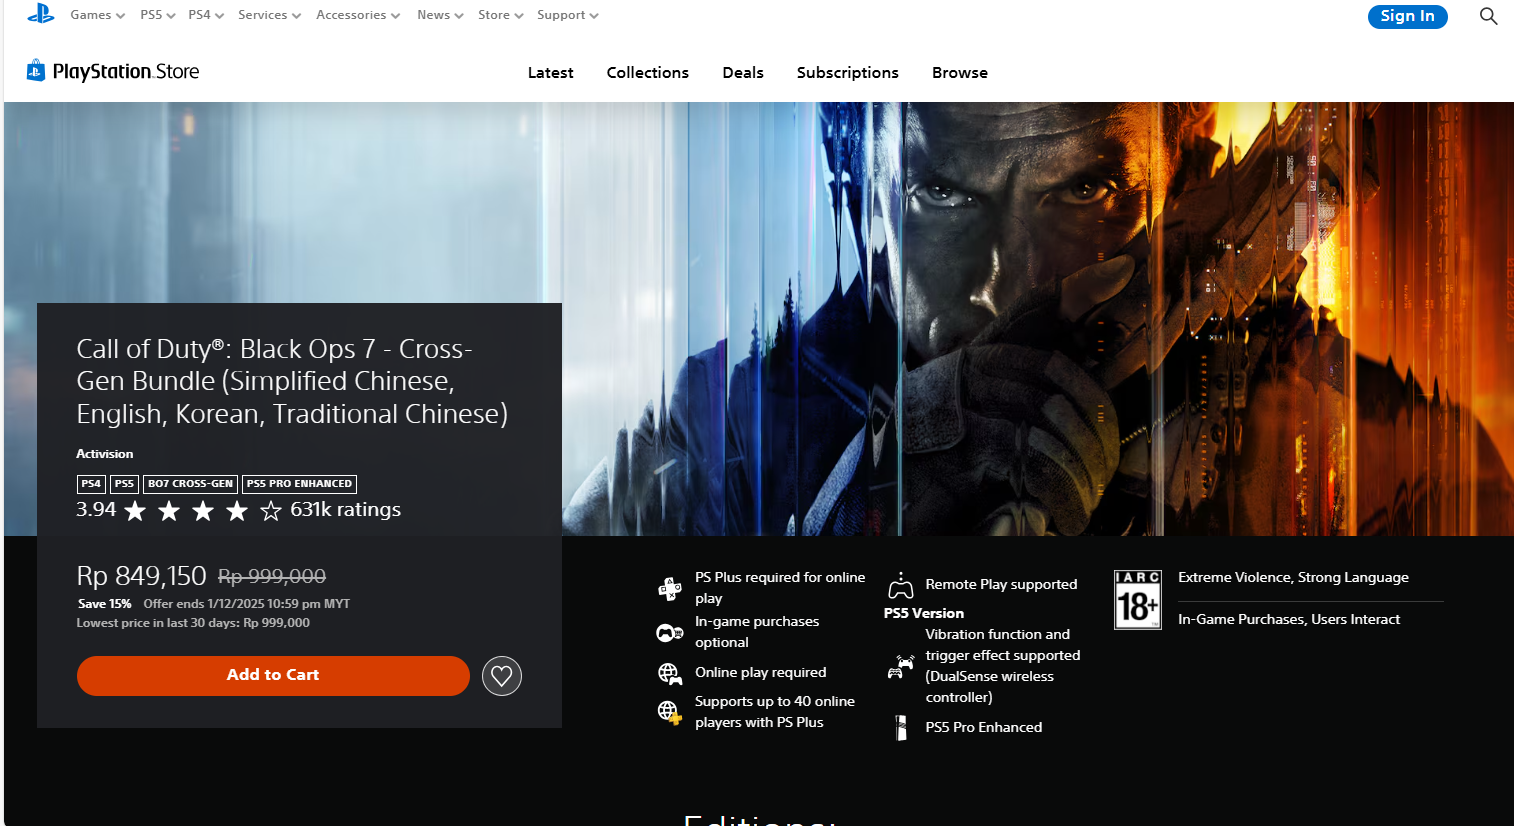Viewport: 1514px width, 826px height.
Task: Open search with the magnifier icon
Action: 1488,16
